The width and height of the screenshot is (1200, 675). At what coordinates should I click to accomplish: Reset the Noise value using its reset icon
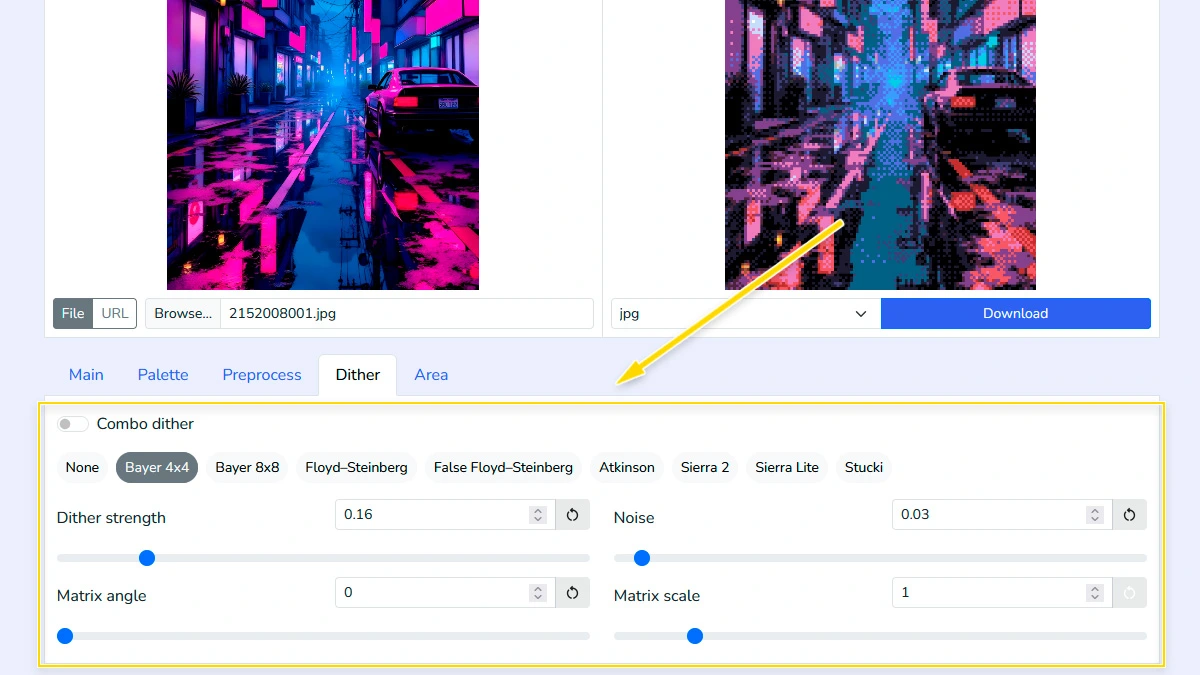(x=1129, y=514)
